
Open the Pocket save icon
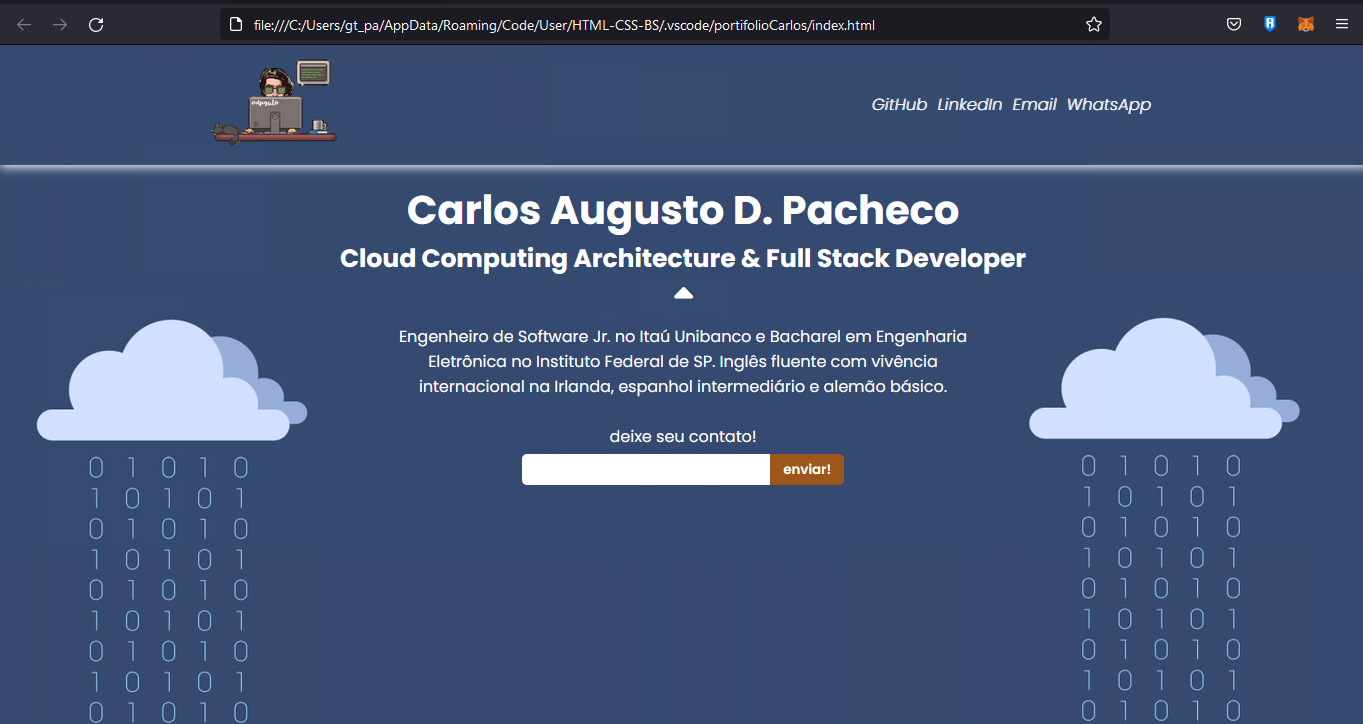[x=1235, y=25]
